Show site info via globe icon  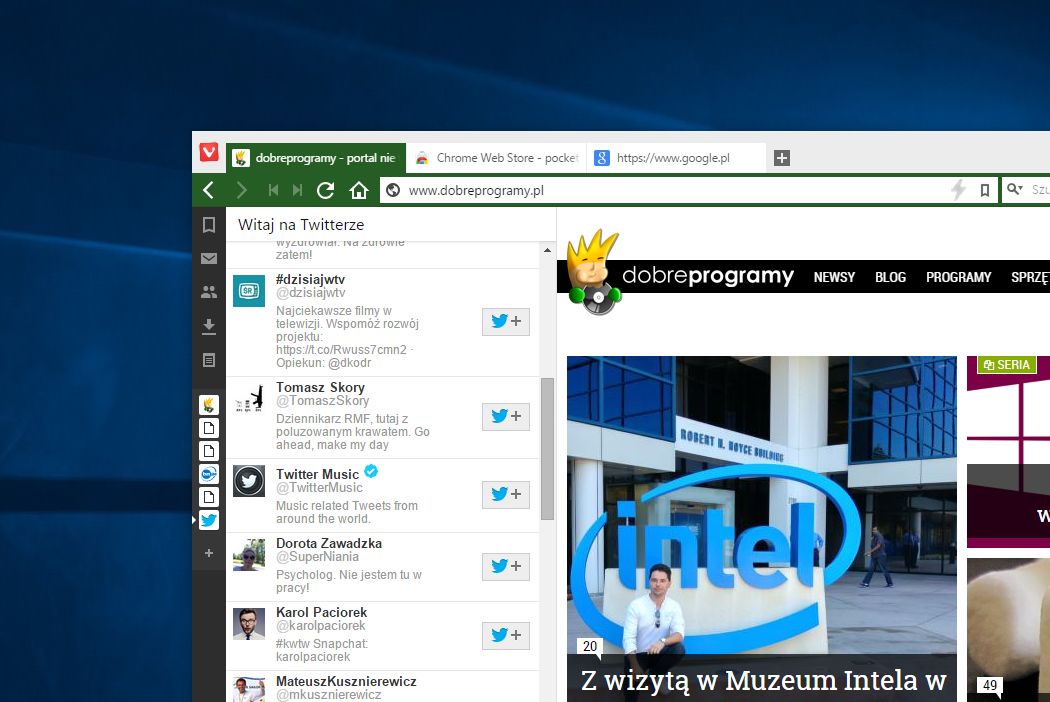393,190
